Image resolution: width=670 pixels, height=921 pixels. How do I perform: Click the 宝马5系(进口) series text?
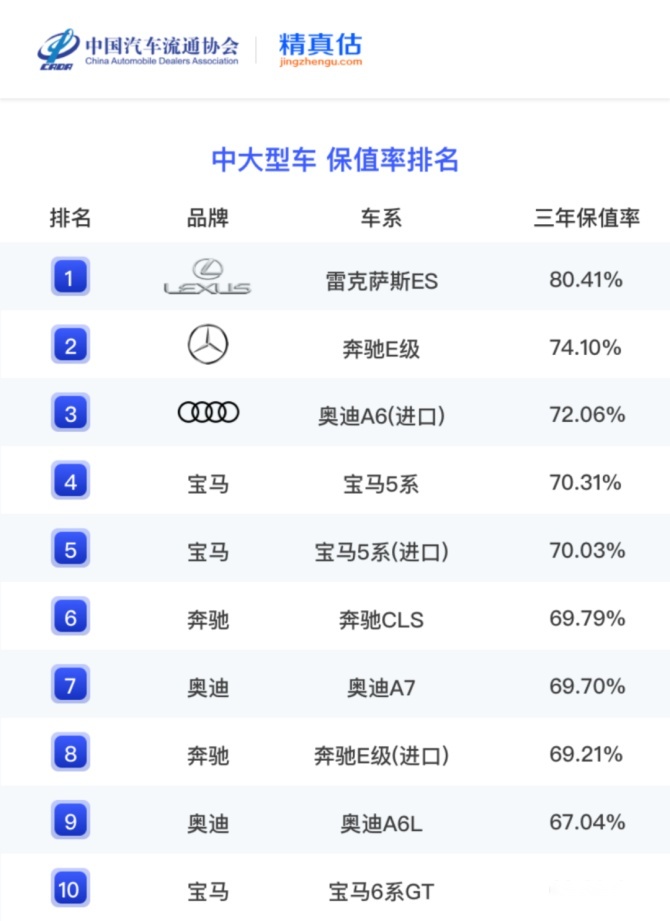[382, 552]
